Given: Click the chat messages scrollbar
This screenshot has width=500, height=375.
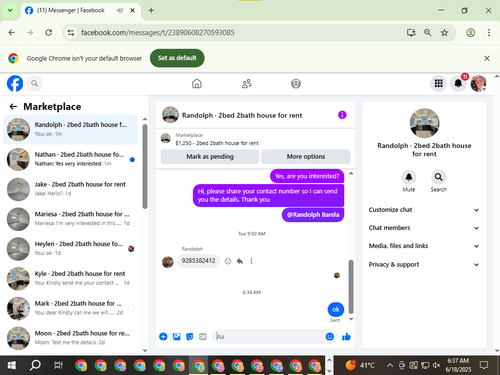Looking at the screenshot, I should (x=351, y=287).
